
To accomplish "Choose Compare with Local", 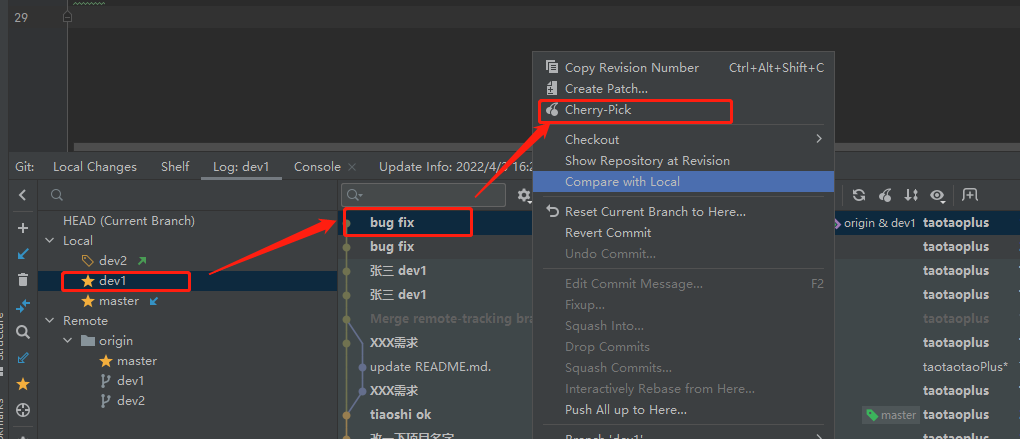I will coord(683,181).
